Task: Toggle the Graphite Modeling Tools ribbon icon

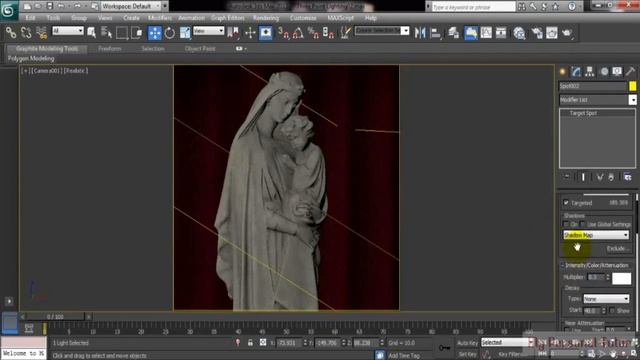Action: pyautogui.click(x=471, y=33)
